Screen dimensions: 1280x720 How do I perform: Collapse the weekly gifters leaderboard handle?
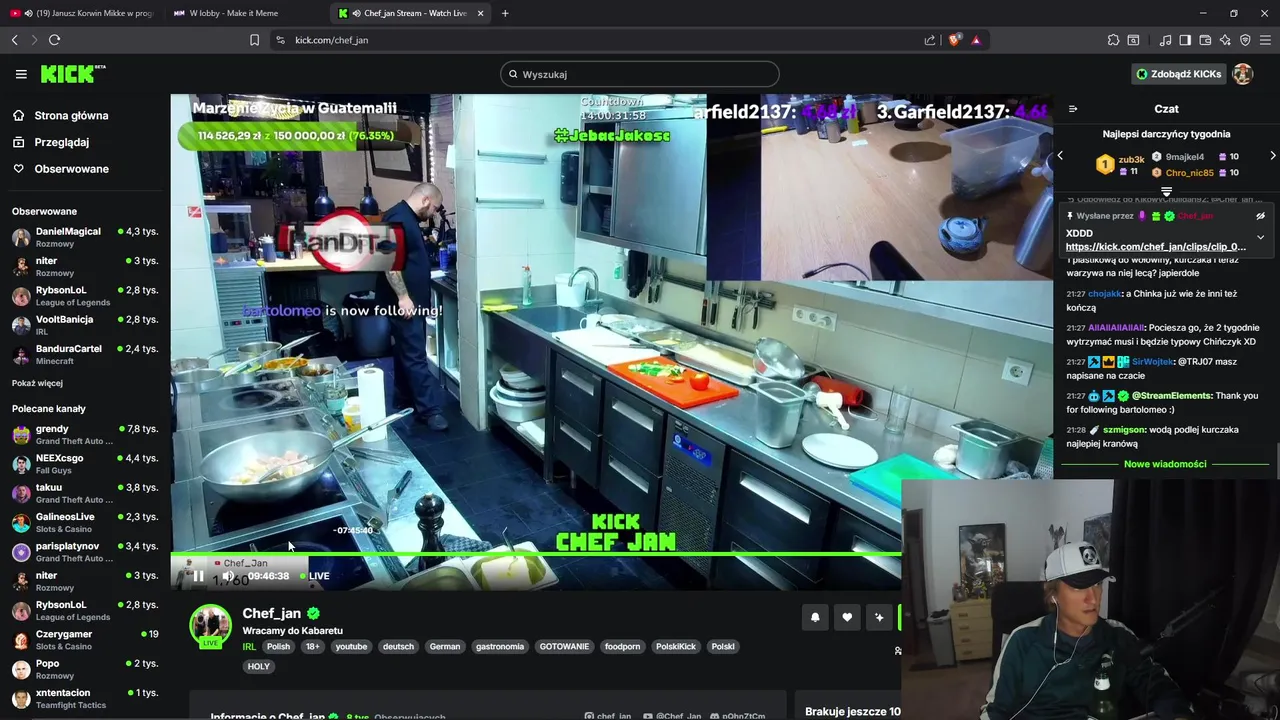(x=1166, y=191)
